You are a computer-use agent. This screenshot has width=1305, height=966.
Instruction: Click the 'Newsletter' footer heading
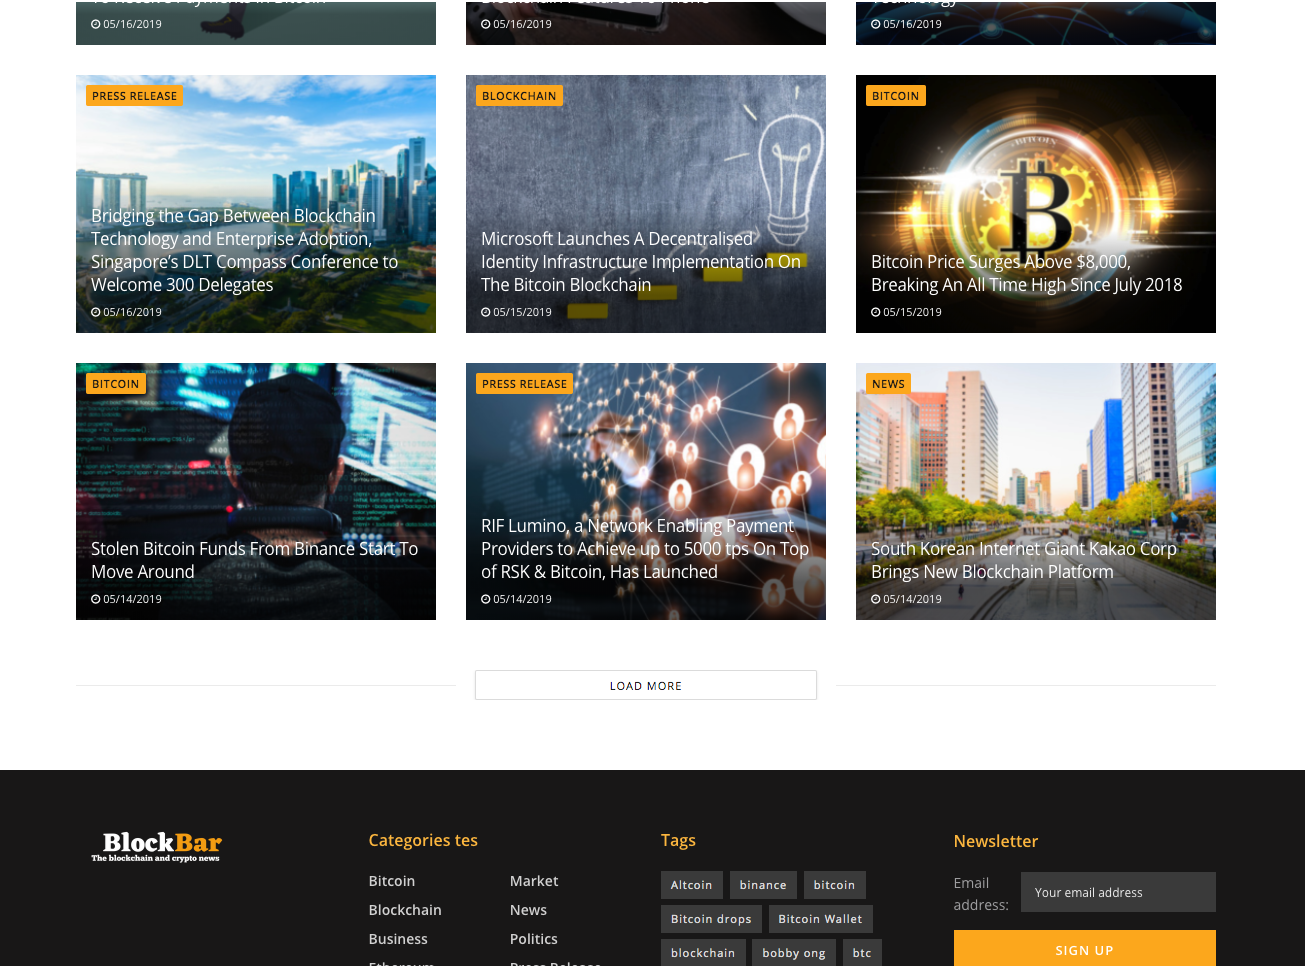point(996,841)
